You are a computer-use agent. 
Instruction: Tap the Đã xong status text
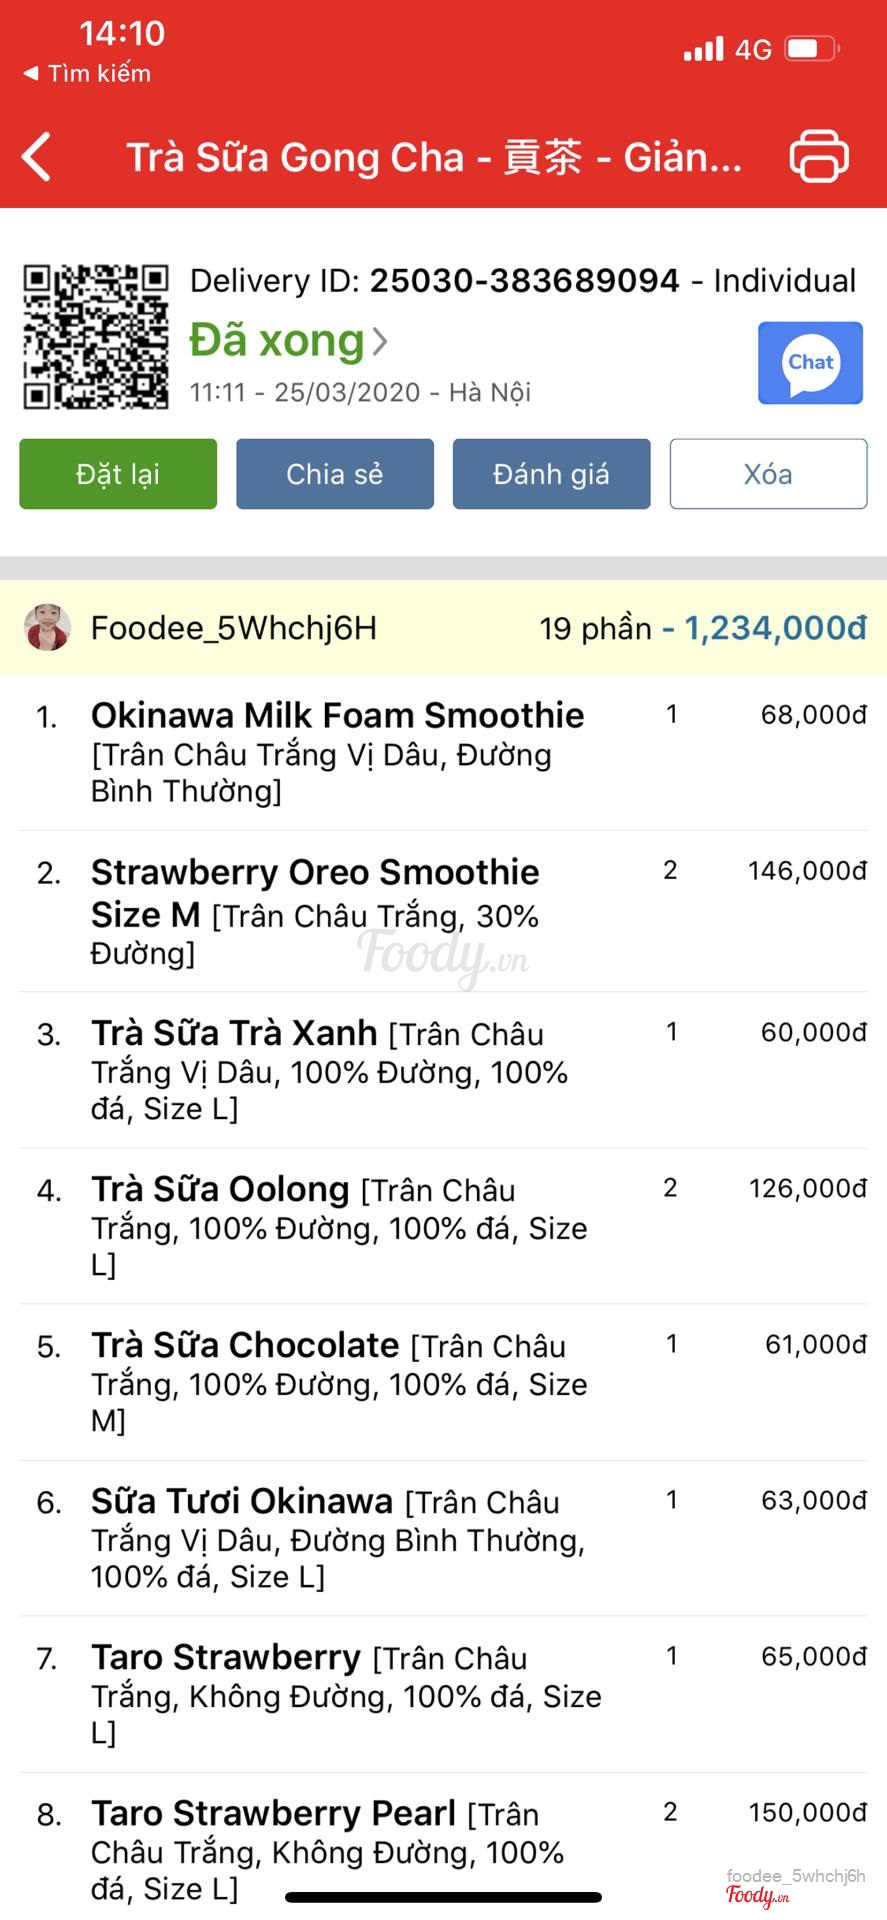(x=277, y=341)
